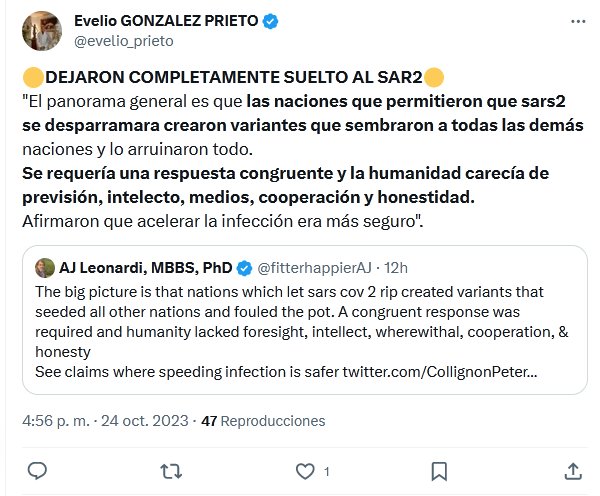Reply to Evelio's tweet
The image size is (600, 496).
36,470
